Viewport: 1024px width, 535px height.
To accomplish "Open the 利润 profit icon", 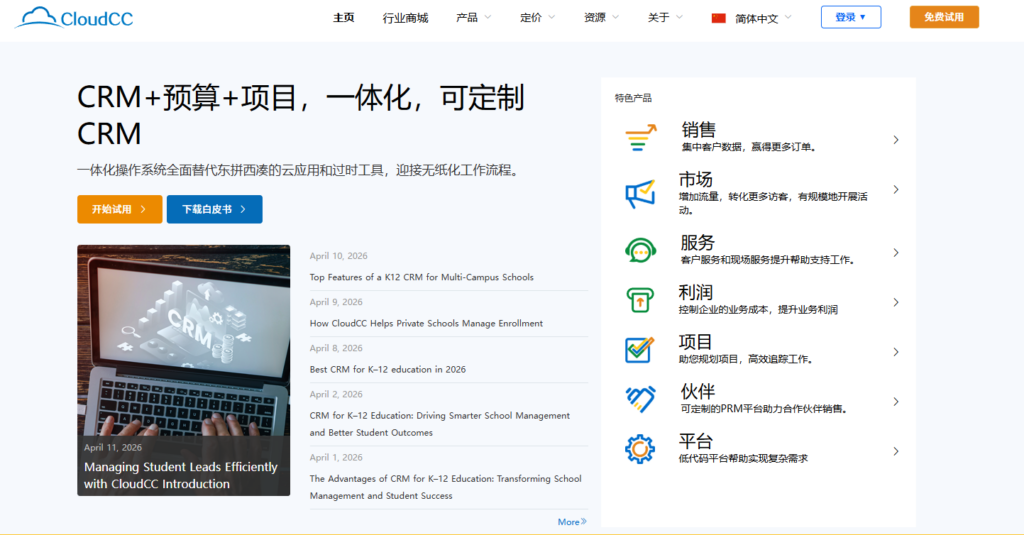I will coord(640,300).
